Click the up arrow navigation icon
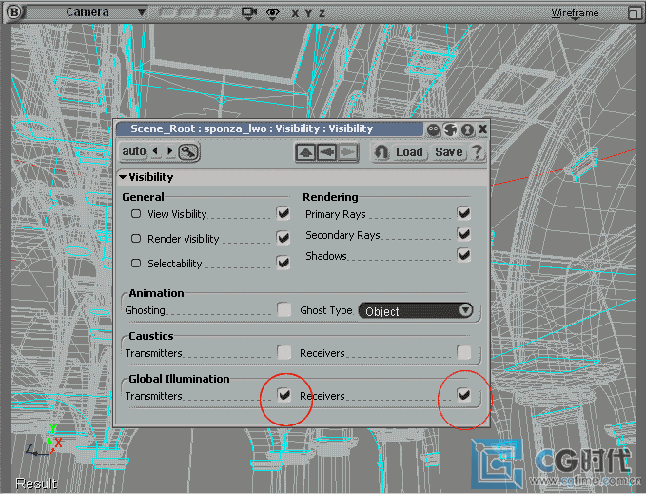The height and width of the screenshot is (494, 646). click(x=306, y=152)
